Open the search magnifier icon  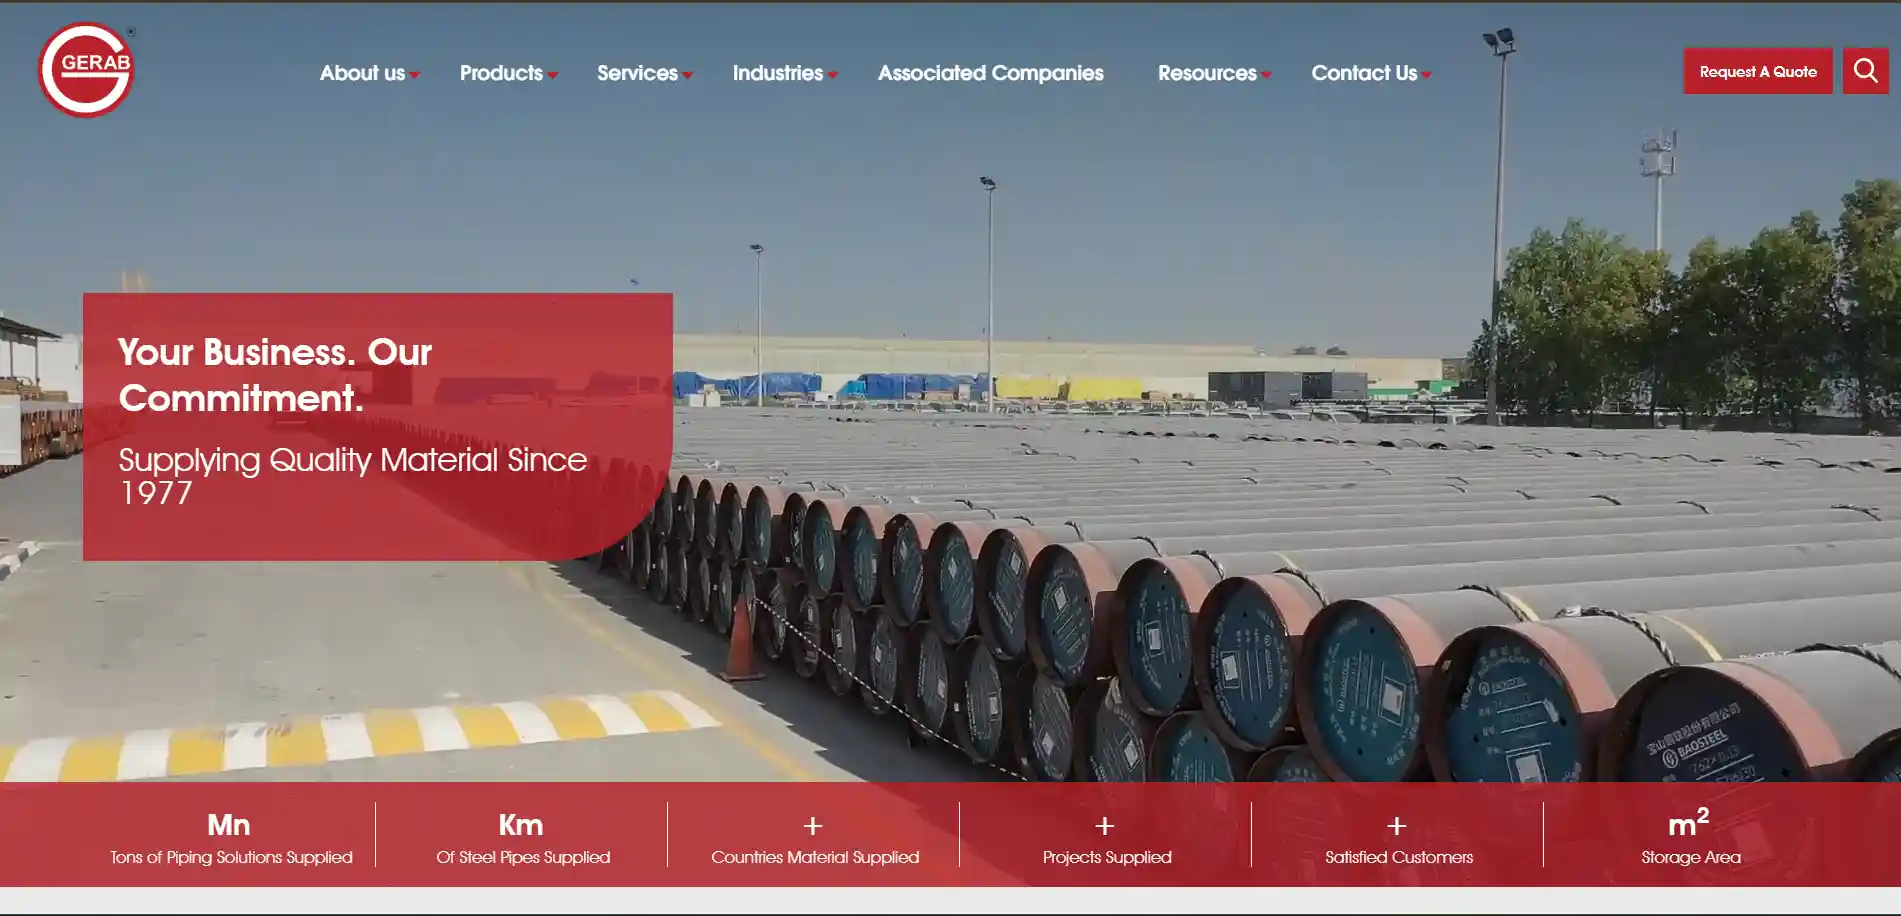point(1865,71)
